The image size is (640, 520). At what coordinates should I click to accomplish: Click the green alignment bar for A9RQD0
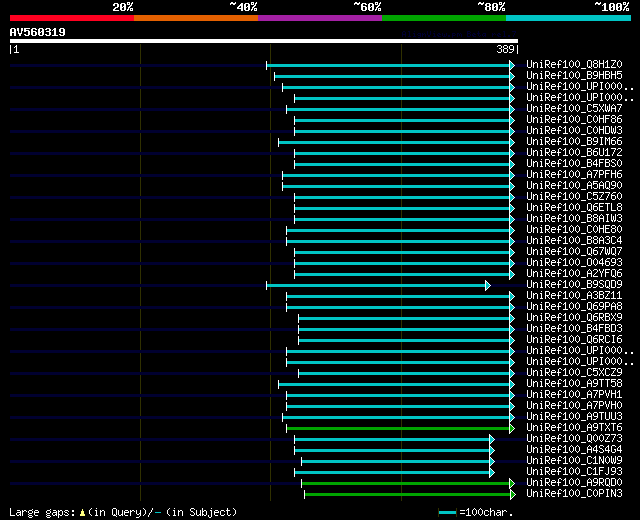405,484
